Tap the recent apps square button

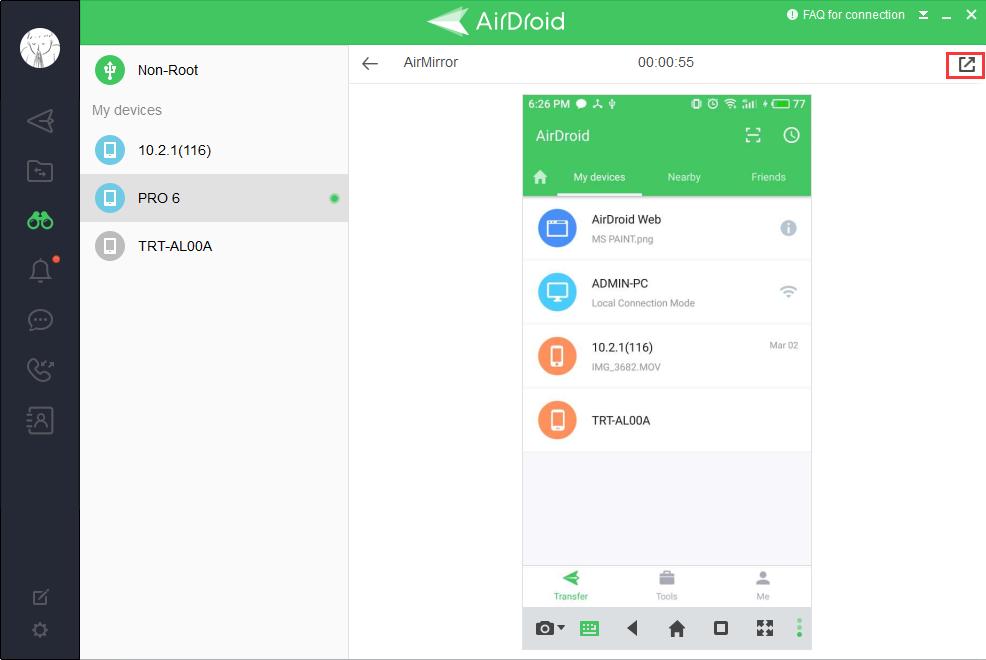coord(721,628)
